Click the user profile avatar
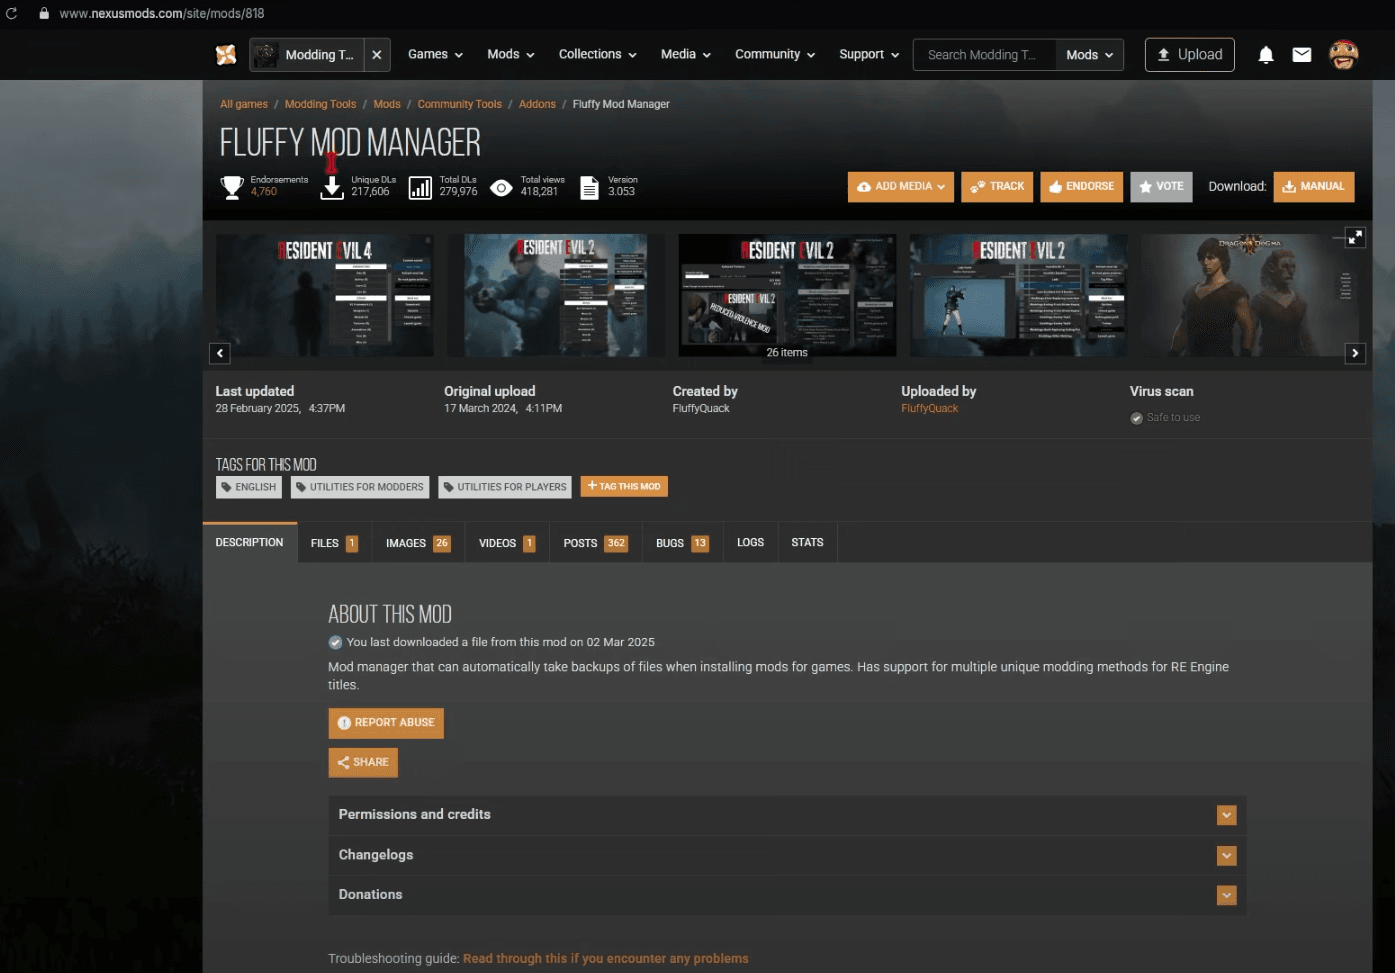The height and width of the screenshot is (973, 1395). coord(1343,55)
